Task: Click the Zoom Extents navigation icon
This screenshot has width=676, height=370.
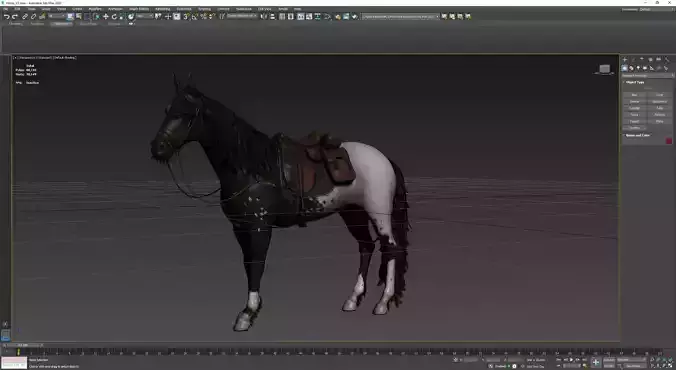Action: (665, 359)
